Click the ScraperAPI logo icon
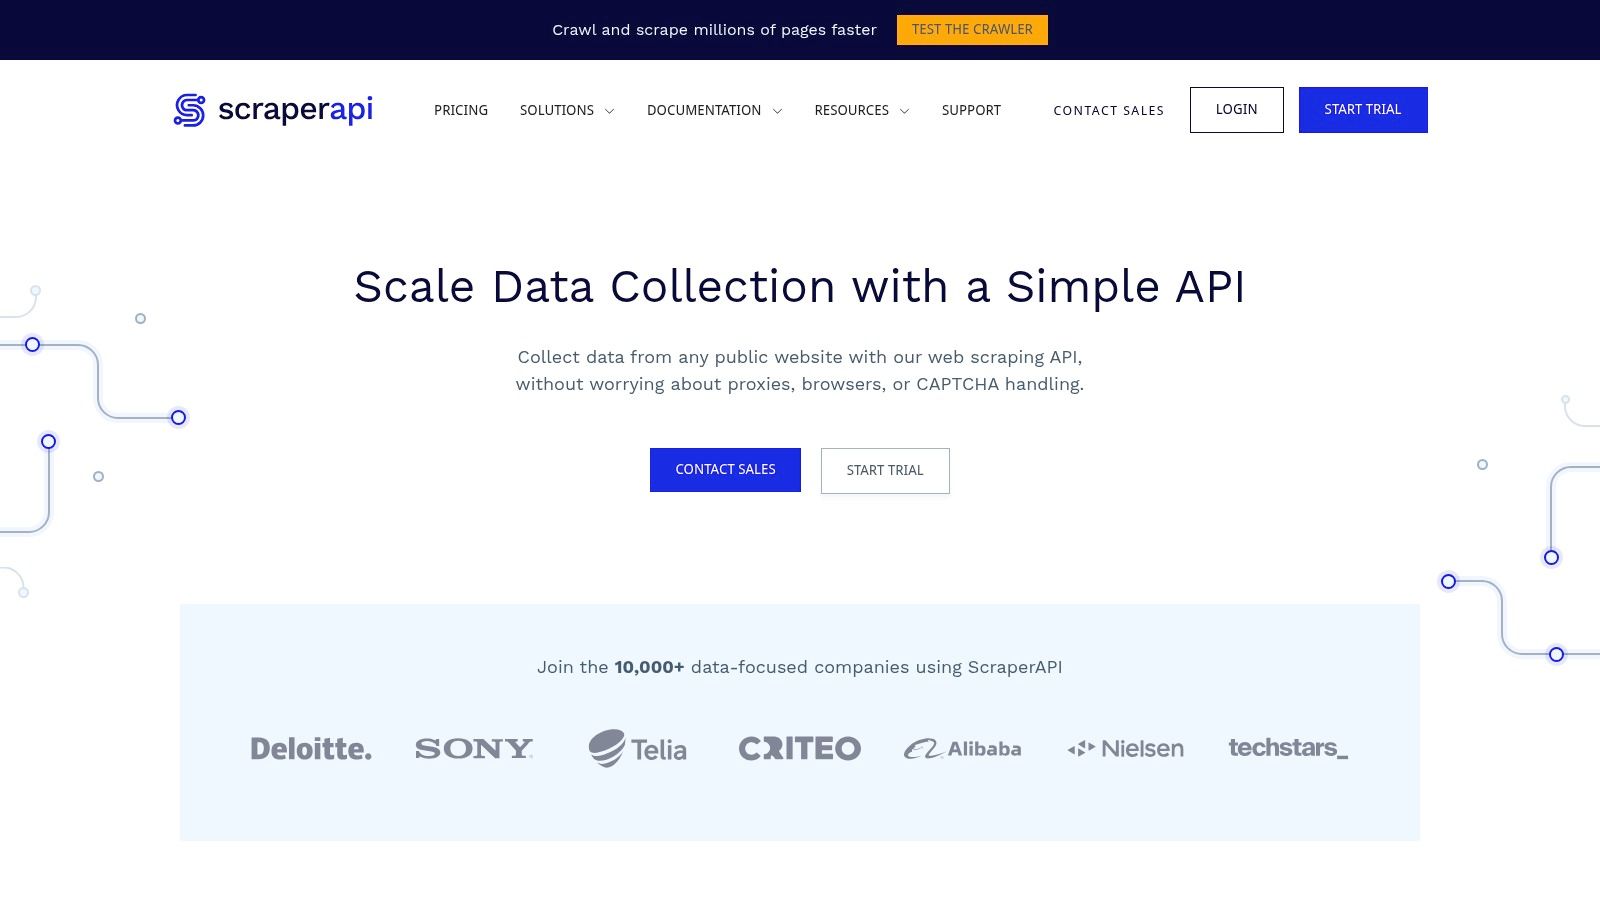This screenshot has height=900, width=1600. (189, 111)
